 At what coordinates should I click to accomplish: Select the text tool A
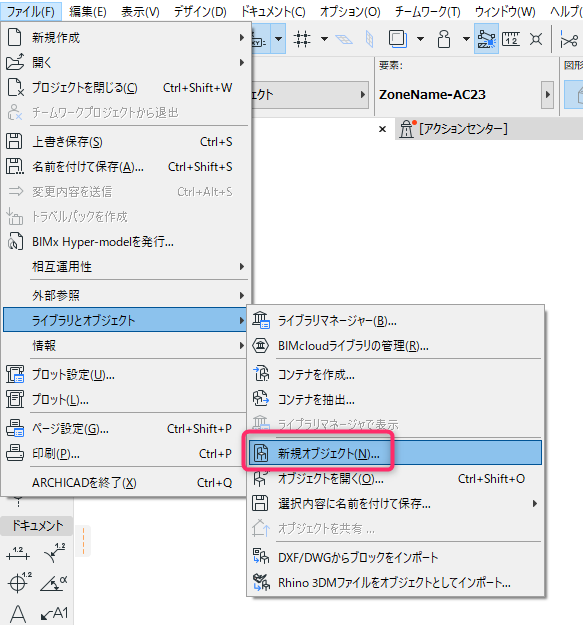(18, 613)
